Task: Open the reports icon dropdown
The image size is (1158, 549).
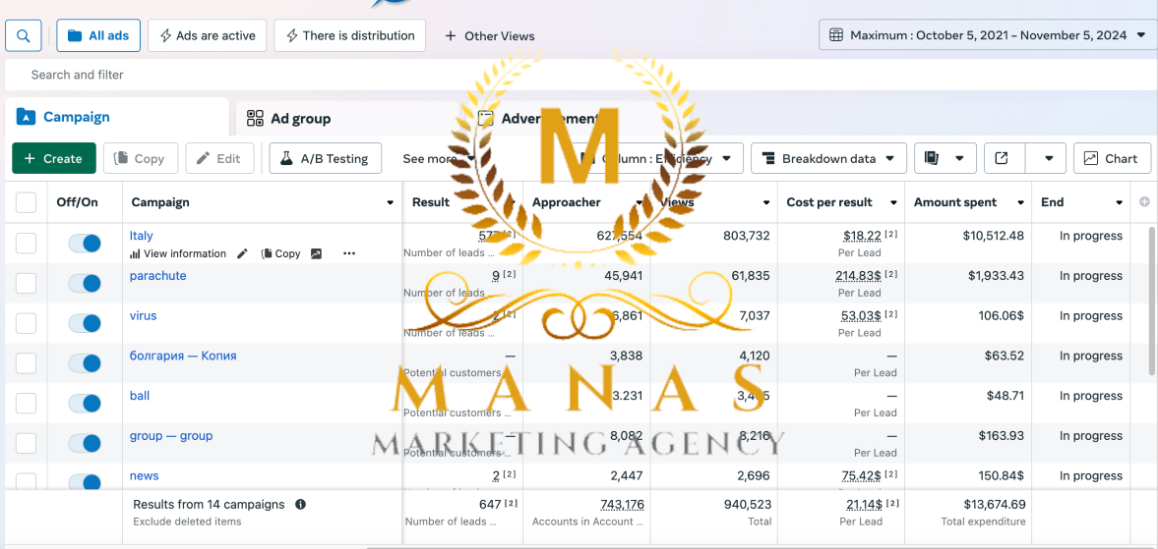Action: tap(945, 158)
